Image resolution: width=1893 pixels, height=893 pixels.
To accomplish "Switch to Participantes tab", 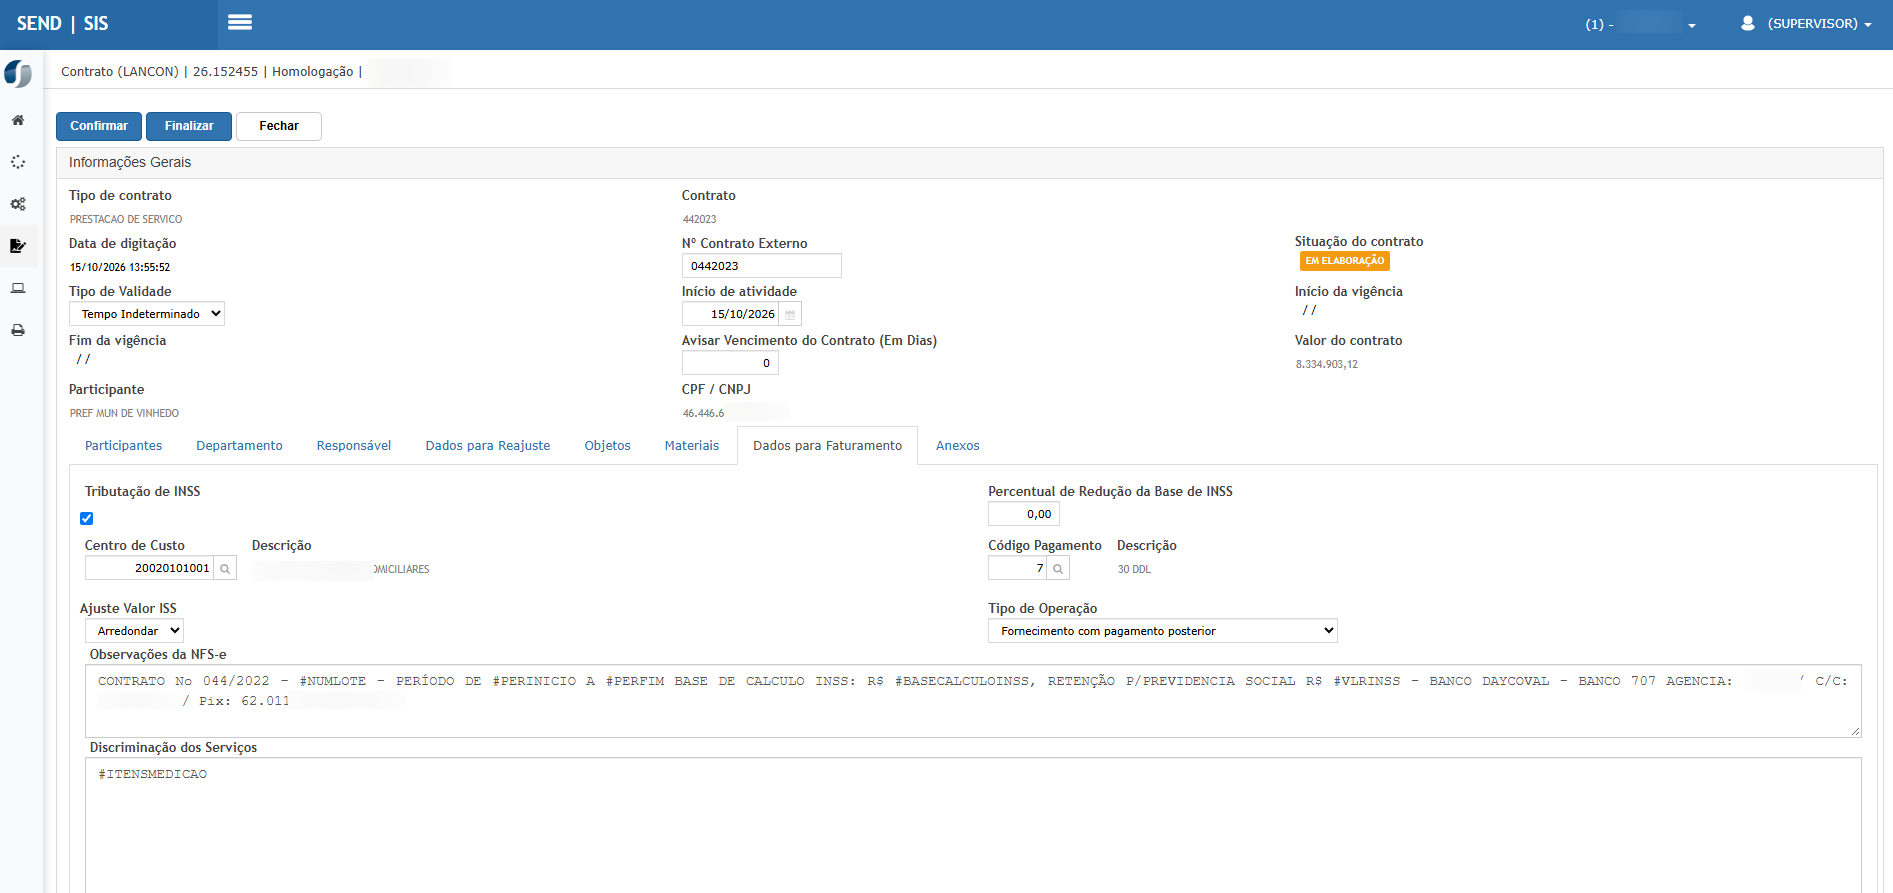I will click(x=124, y=446).
